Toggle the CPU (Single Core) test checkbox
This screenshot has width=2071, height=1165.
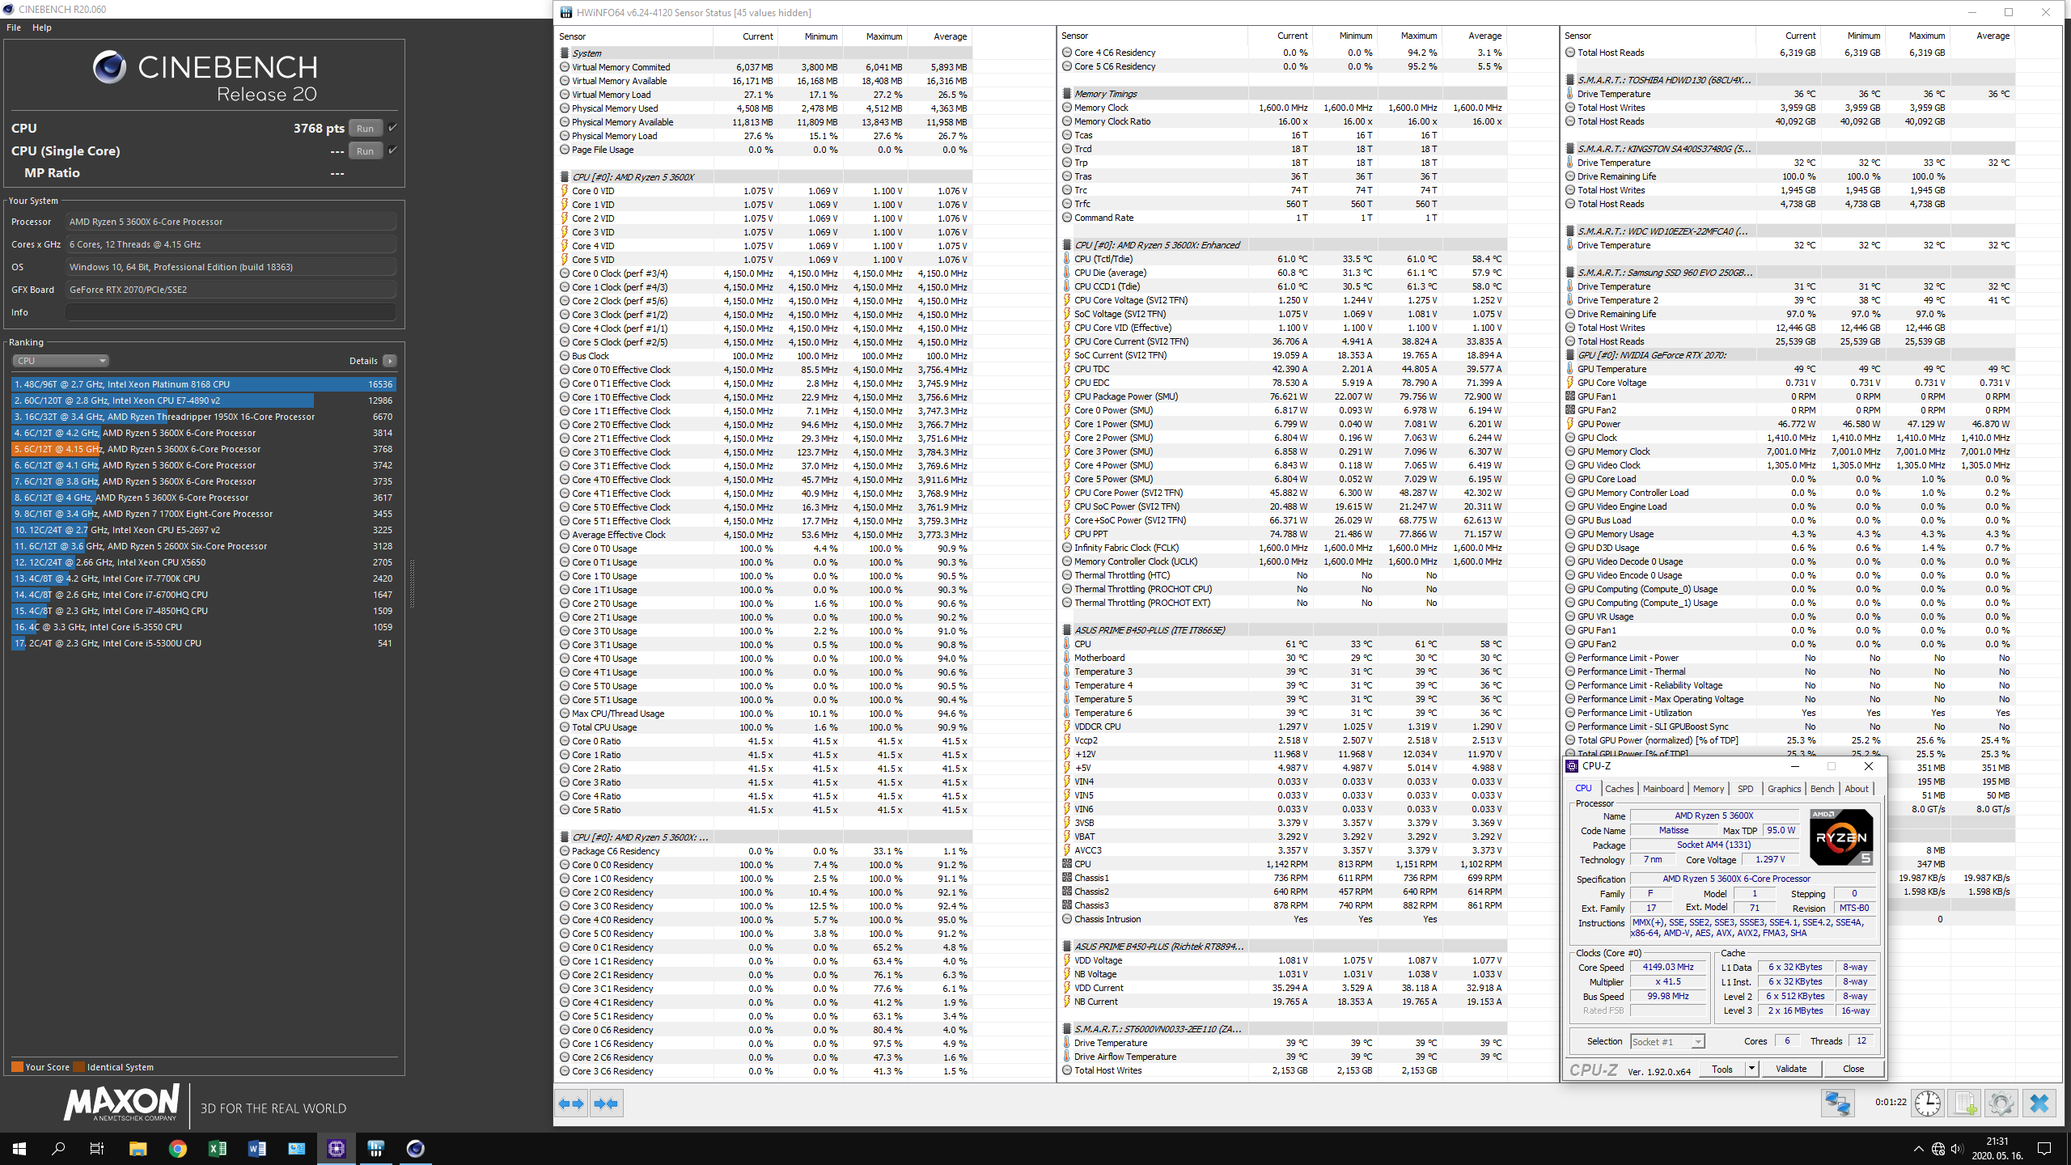393,150
